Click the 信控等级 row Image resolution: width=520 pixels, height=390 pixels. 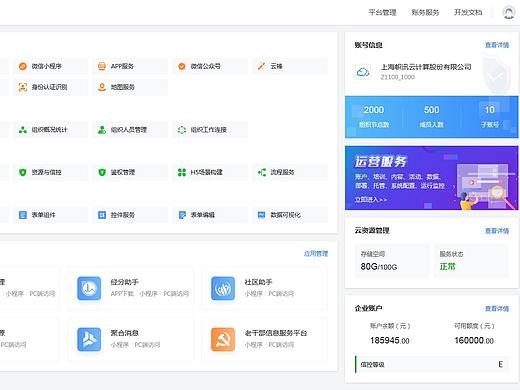click(432, 364)
